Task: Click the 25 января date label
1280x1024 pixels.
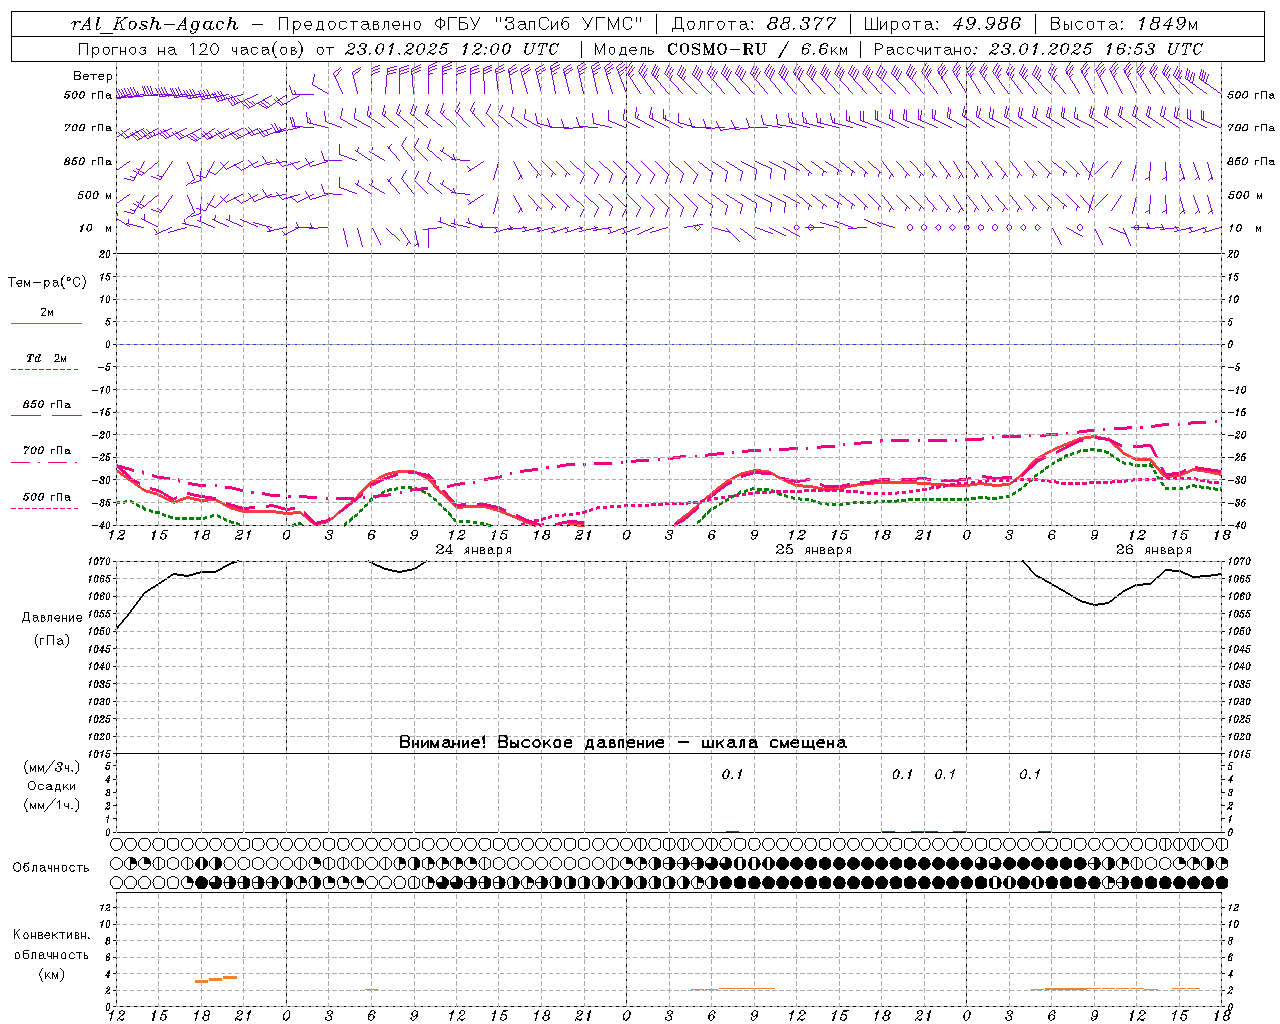Action: [814, 550]
